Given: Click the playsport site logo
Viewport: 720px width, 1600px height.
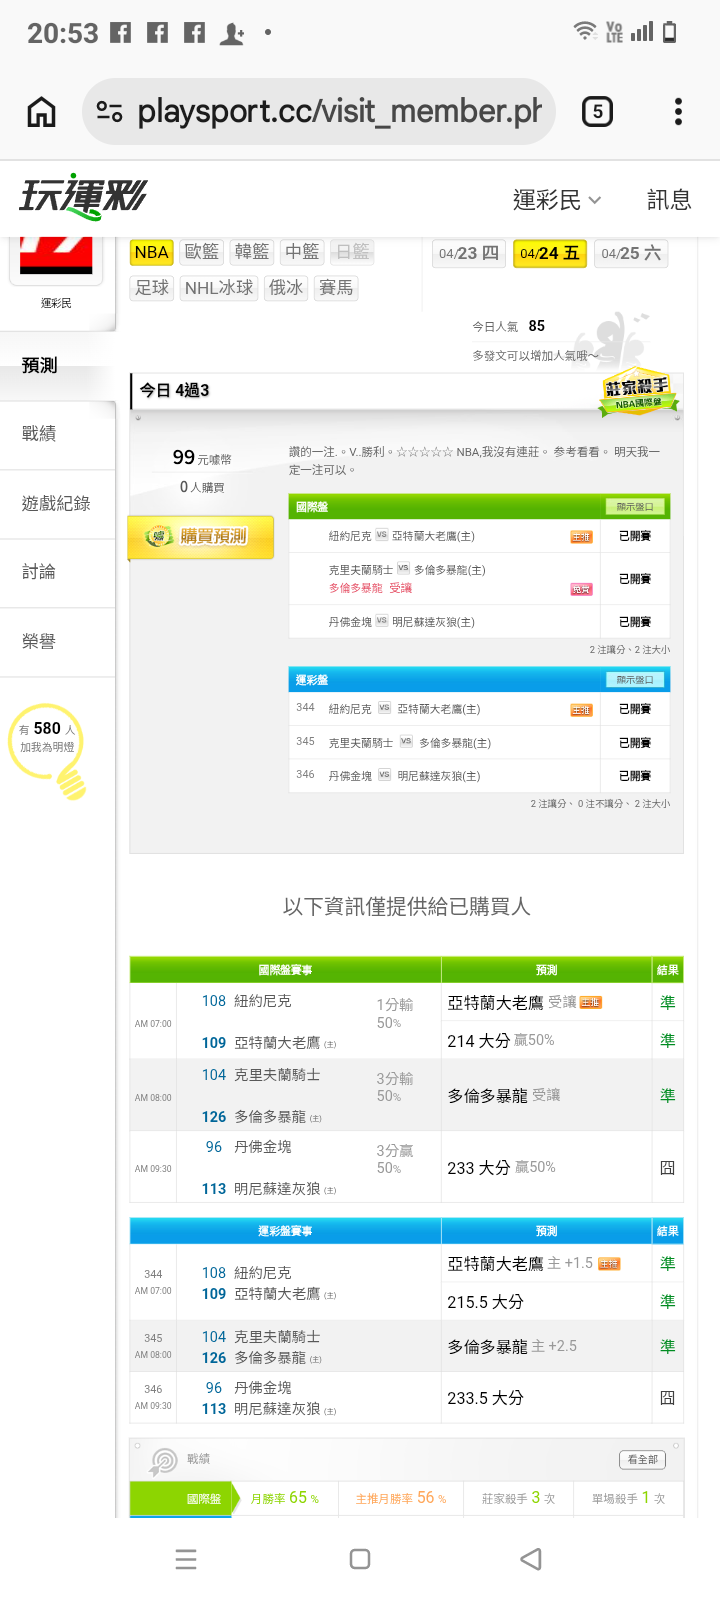Looking at the screenshot, I should pyautogui.click(x=83, y=196).
